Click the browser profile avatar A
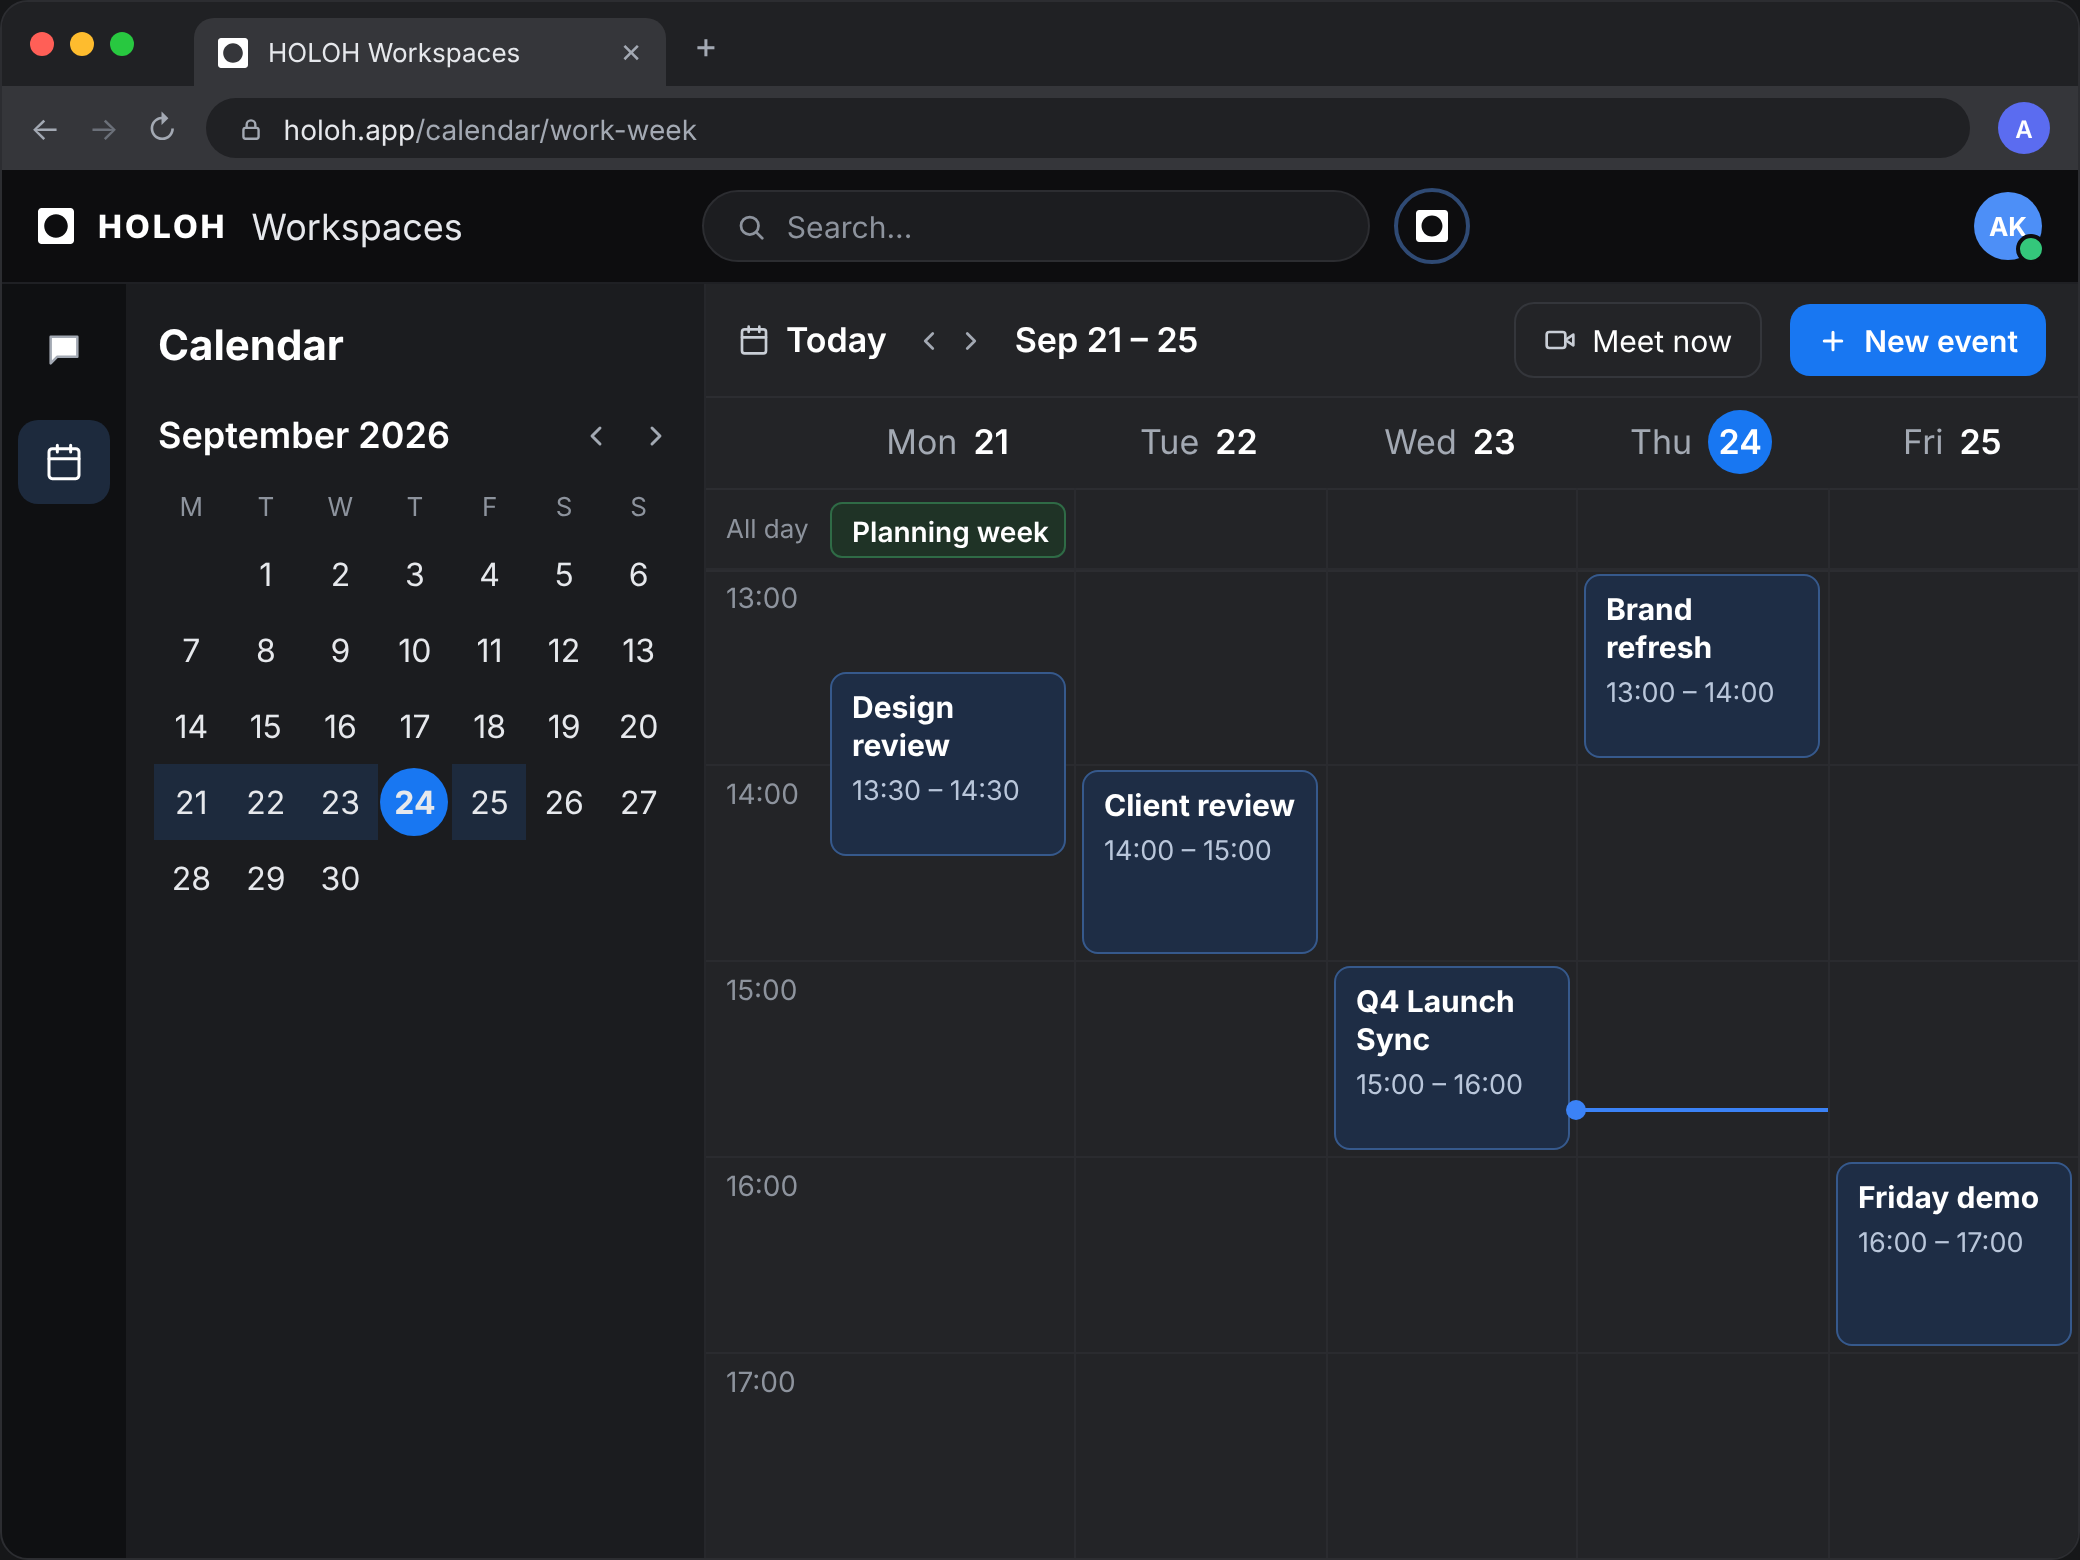The width and height of the screenshot is (2080, 1560). coord(2023,129)
